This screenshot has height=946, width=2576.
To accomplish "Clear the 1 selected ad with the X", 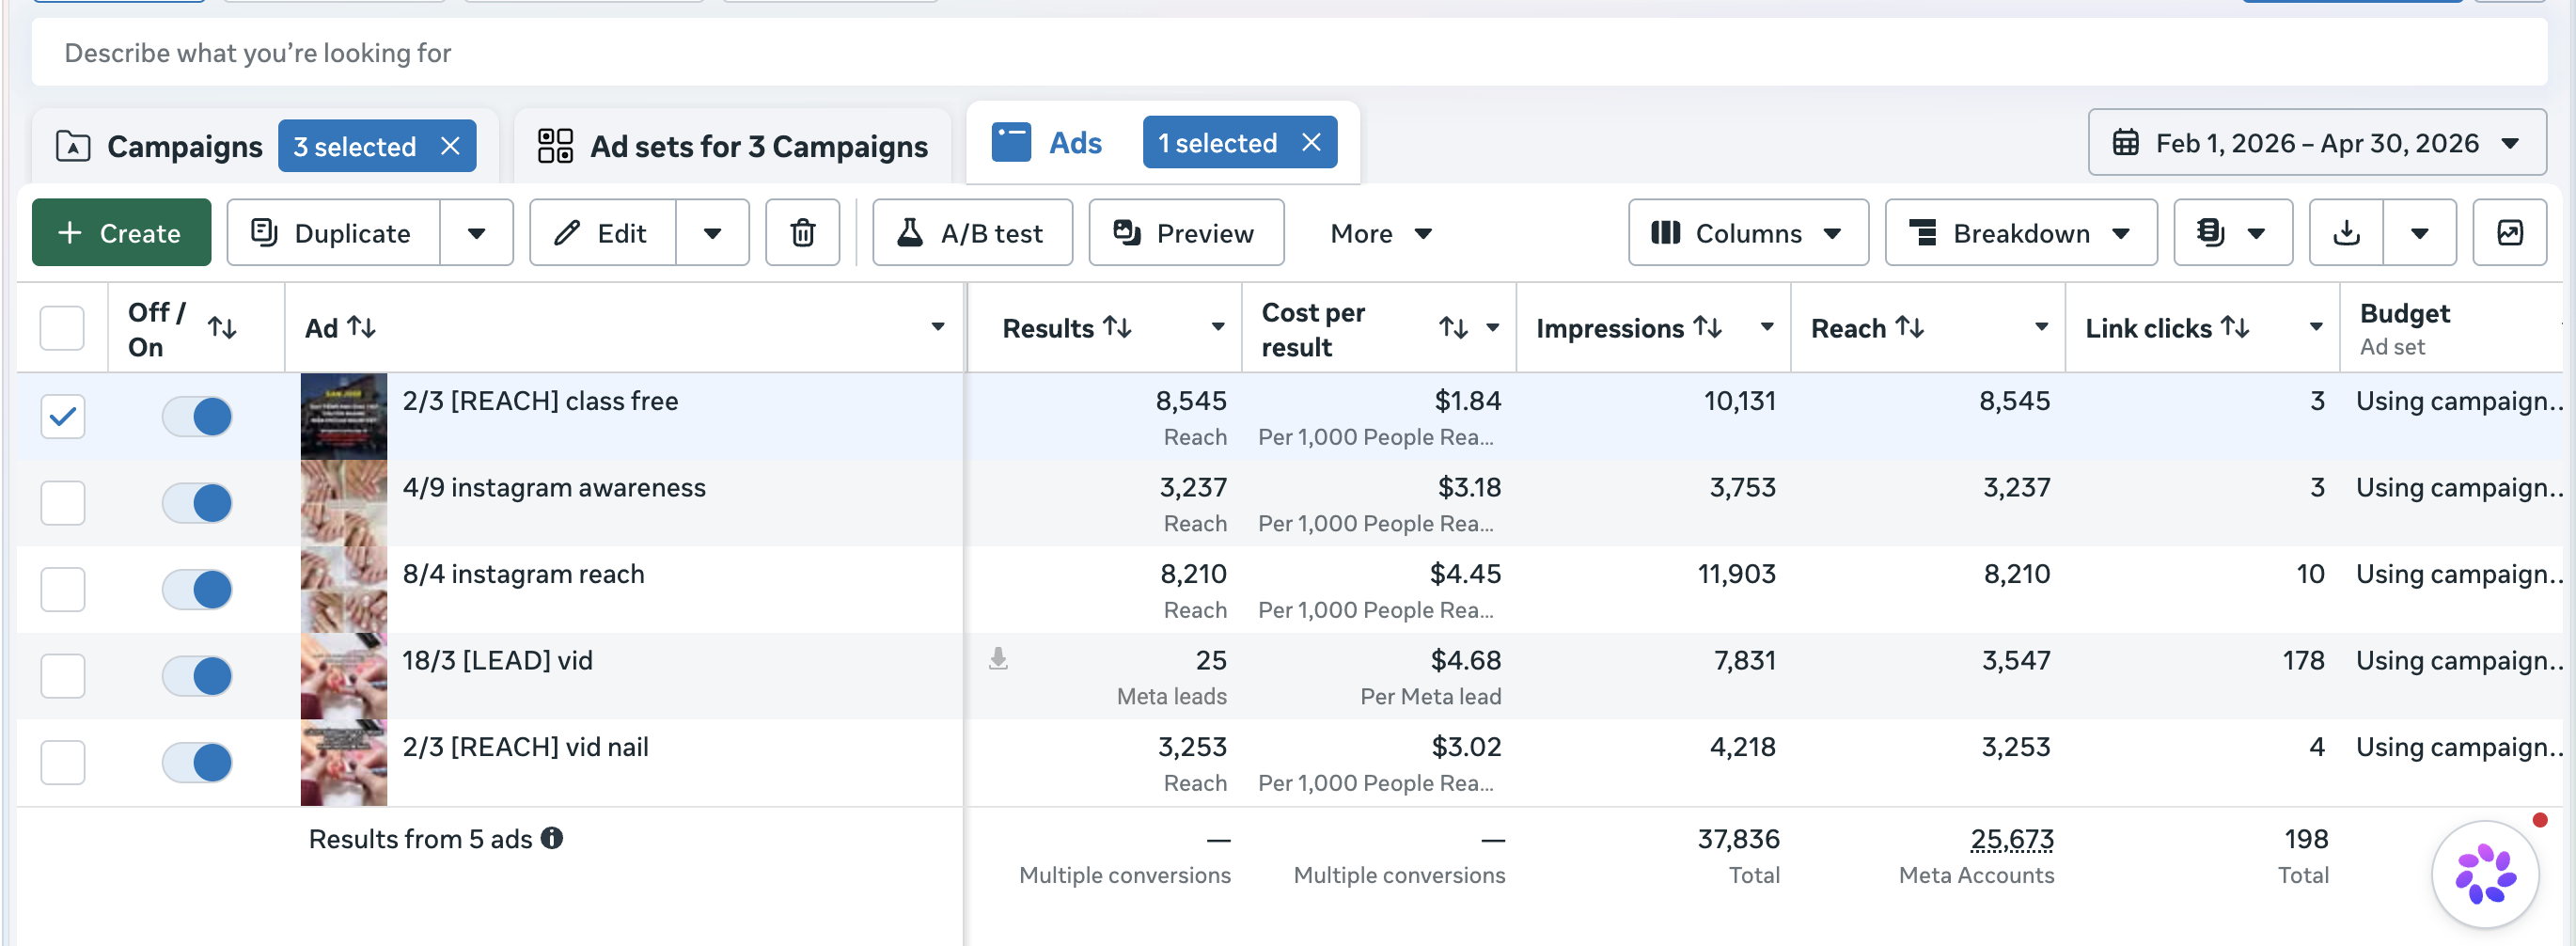I will pos(1311,143).
